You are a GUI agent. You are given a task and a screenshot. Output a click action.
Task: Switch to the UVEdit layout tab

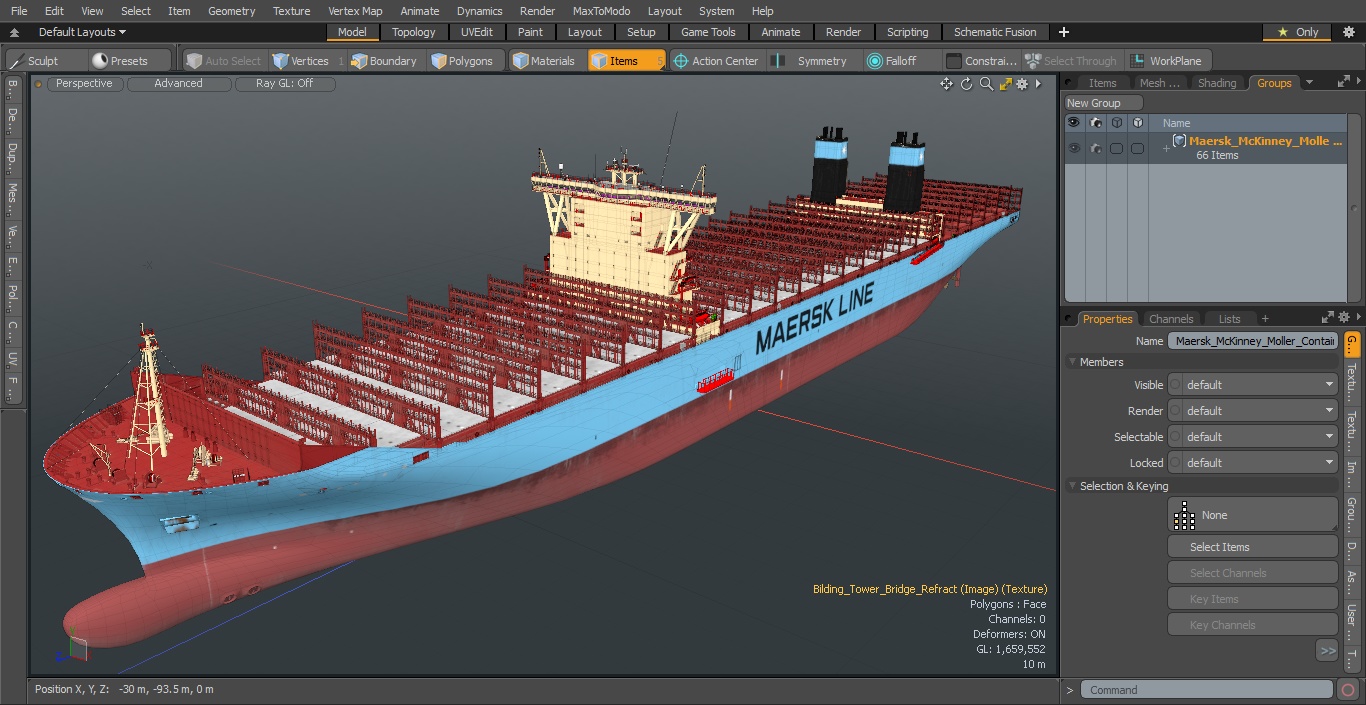477,32
